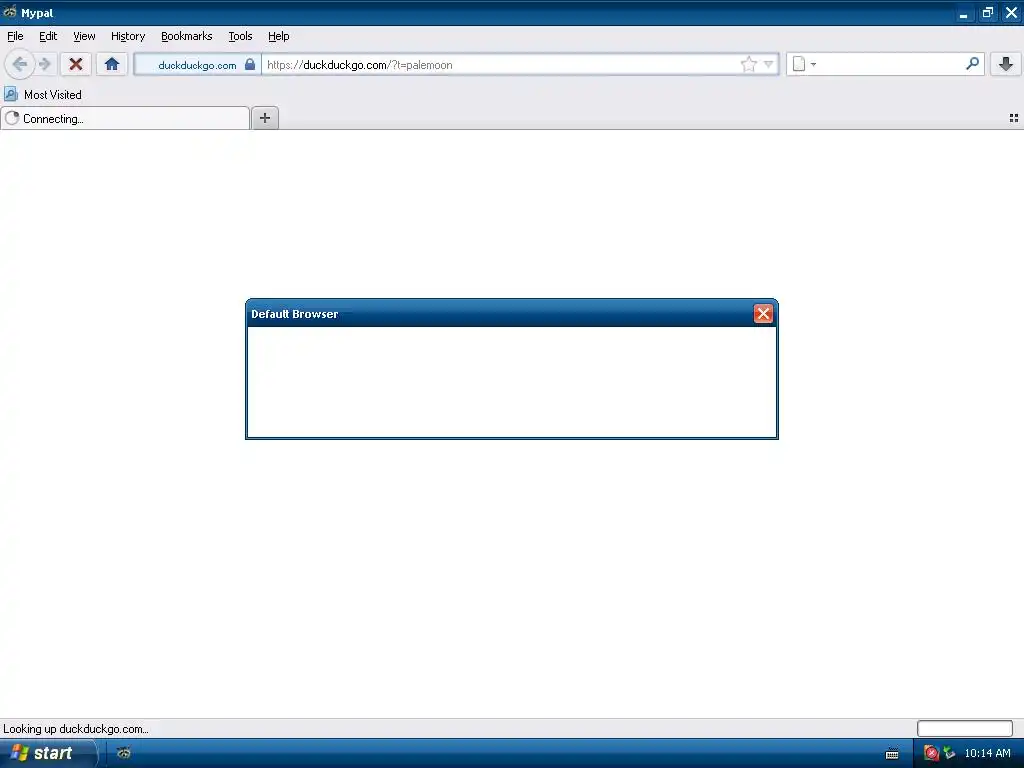Click the search magnifier icon
1024x768 pixels.
[x=972, y=63]
